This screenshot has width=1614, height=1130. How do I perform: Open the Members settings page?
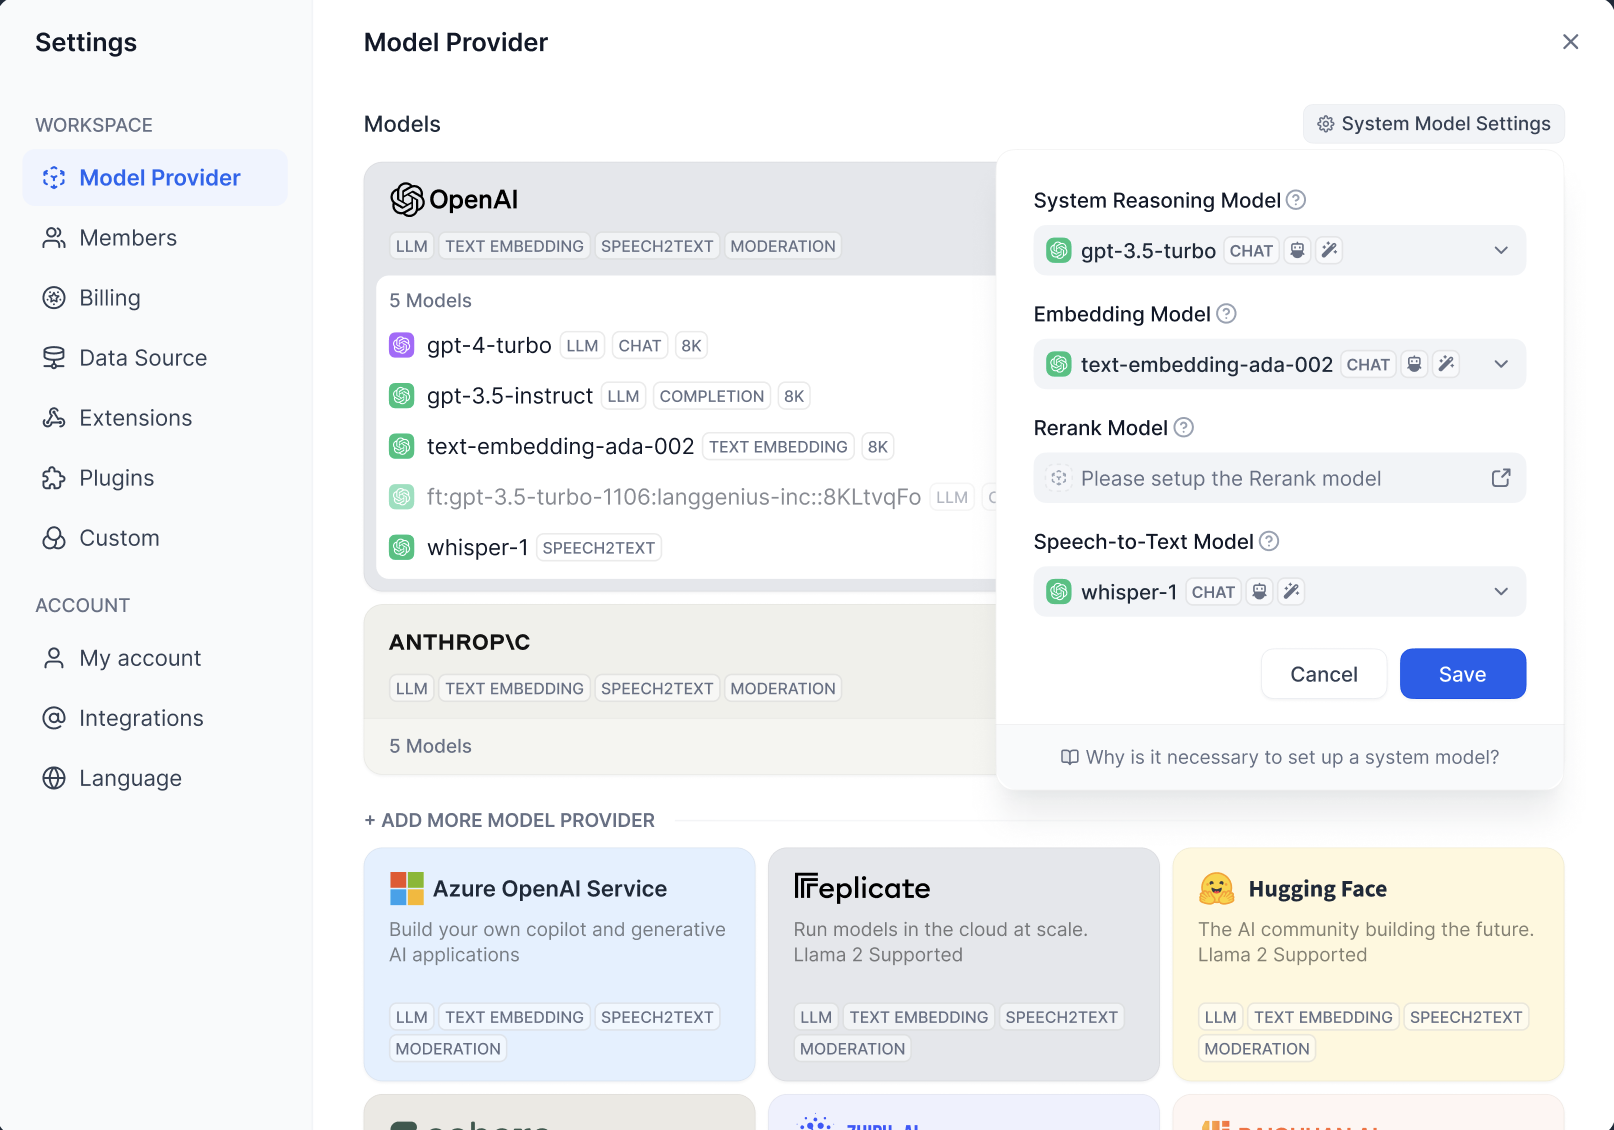128,238
